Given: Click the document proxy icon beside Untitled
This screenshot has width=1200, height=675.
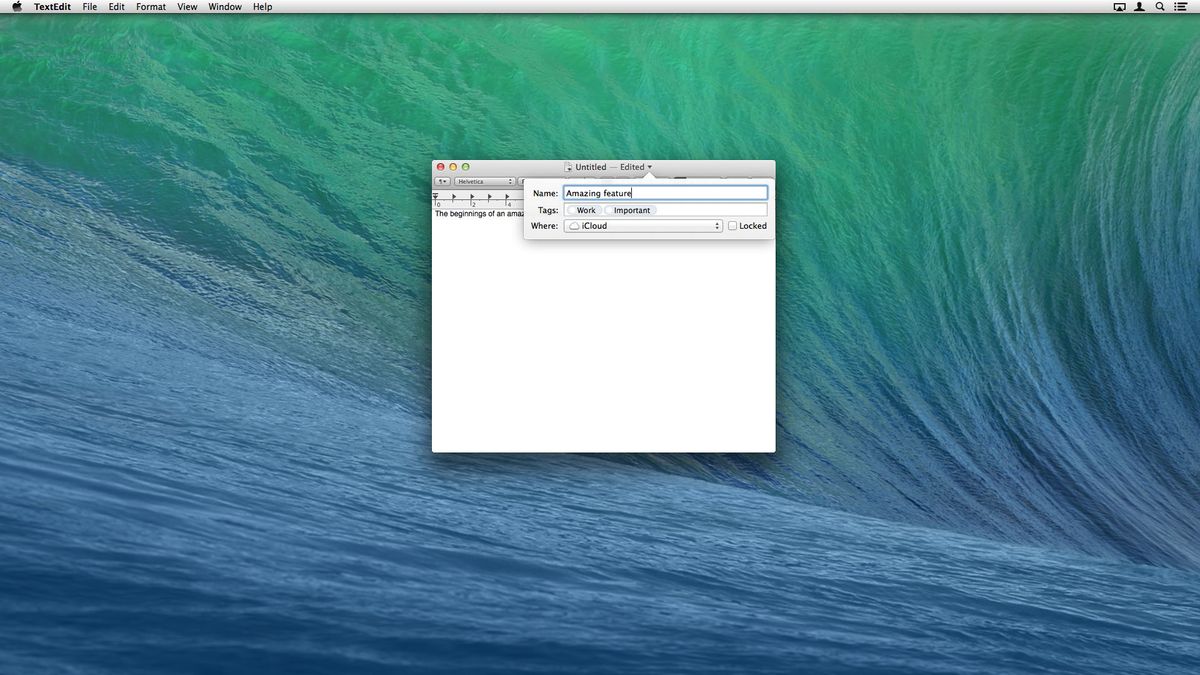Looking at the screenshot, I should pos(568,167).
